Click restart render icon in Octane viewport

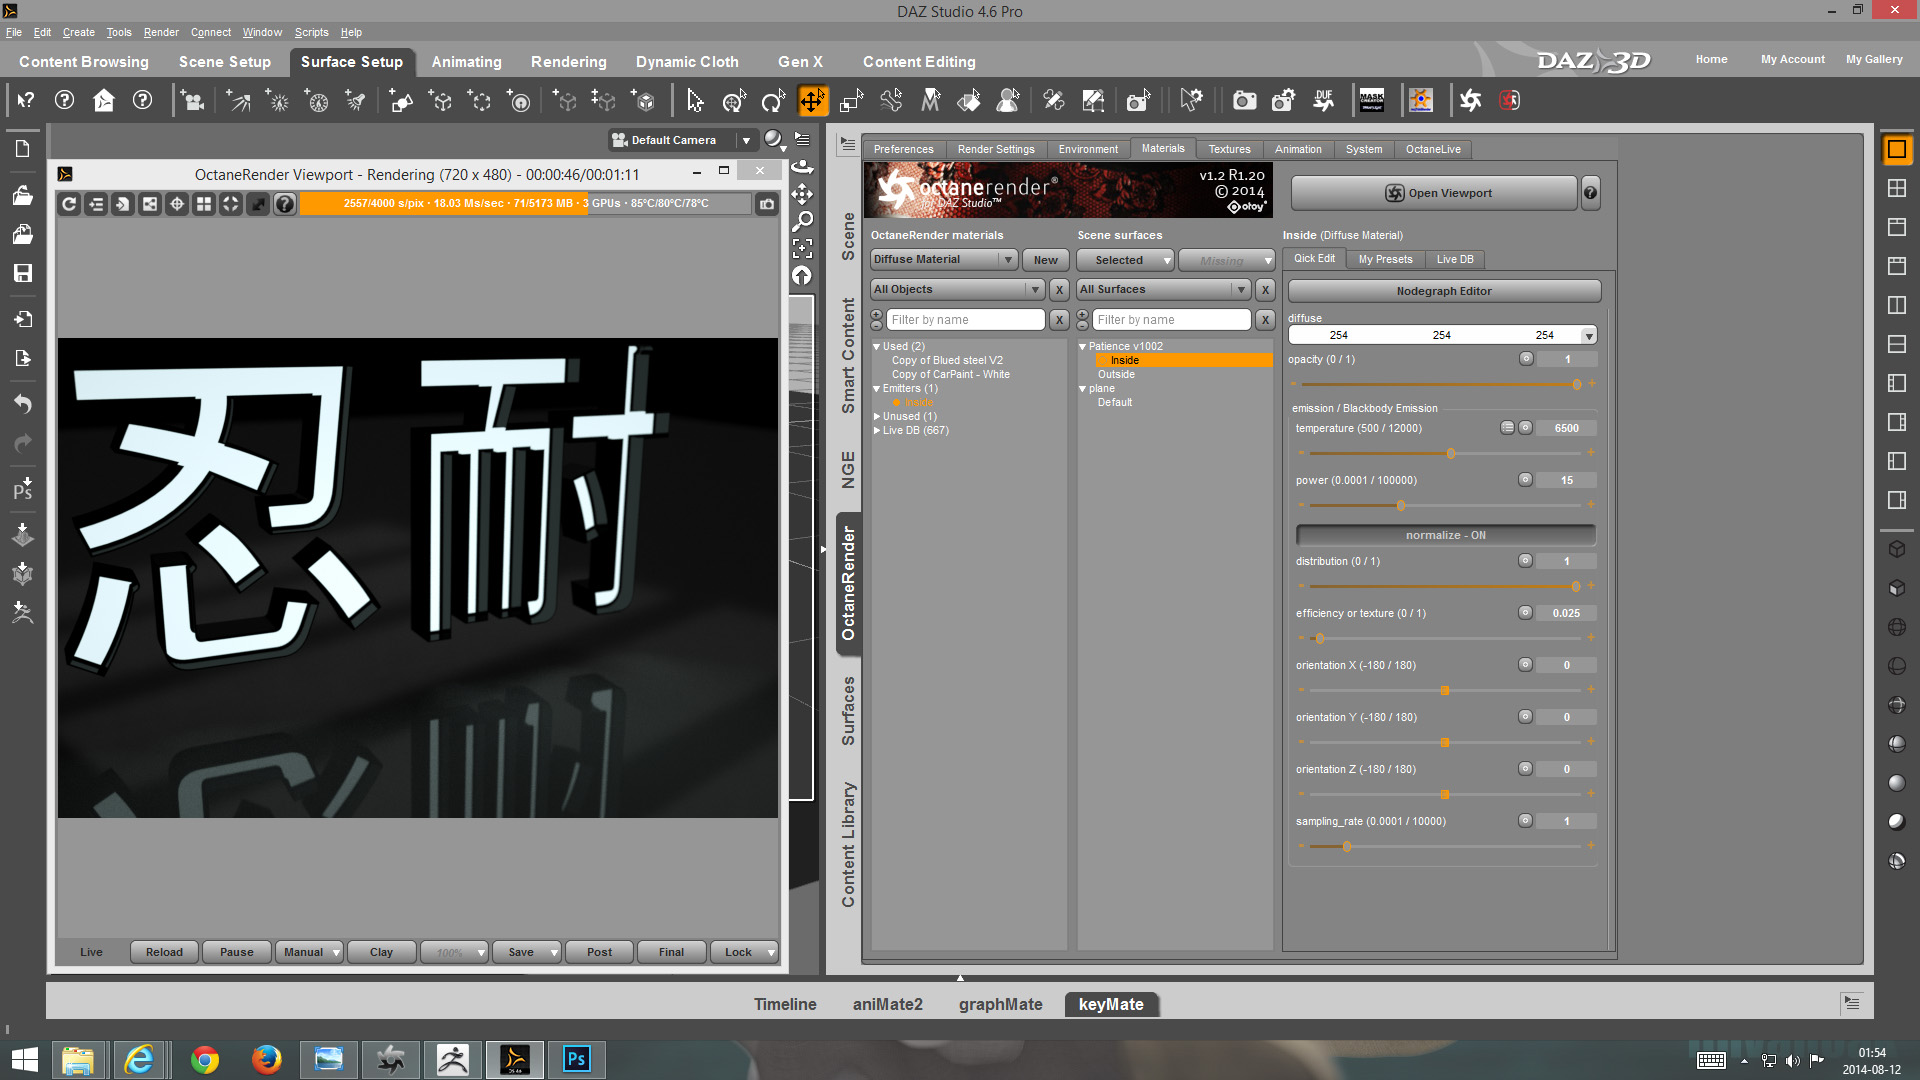tap(69, 204)
